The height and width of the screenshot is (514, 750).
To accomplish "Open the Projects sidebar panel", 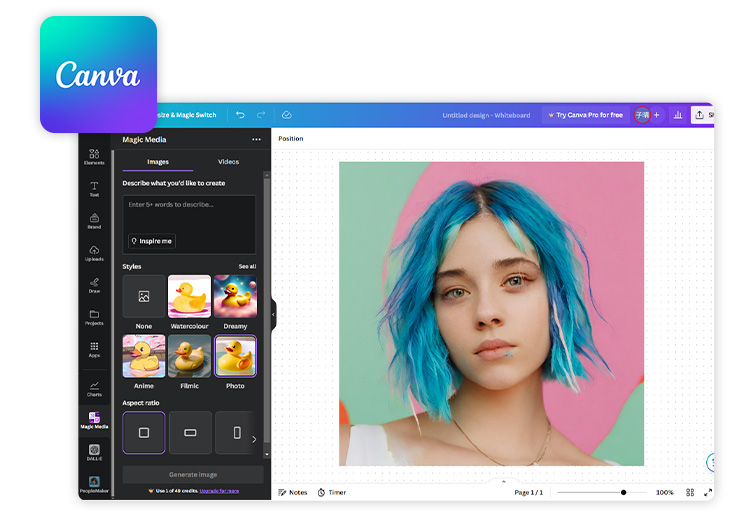I will pyautogui.click(x=94, y=317).
